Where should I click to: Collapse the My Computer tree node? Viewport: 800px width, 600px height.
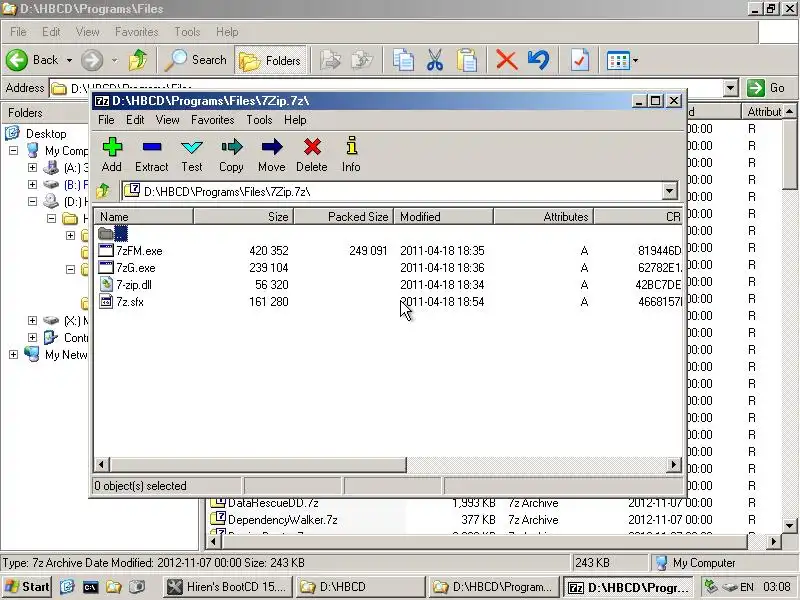coord(13,151)
